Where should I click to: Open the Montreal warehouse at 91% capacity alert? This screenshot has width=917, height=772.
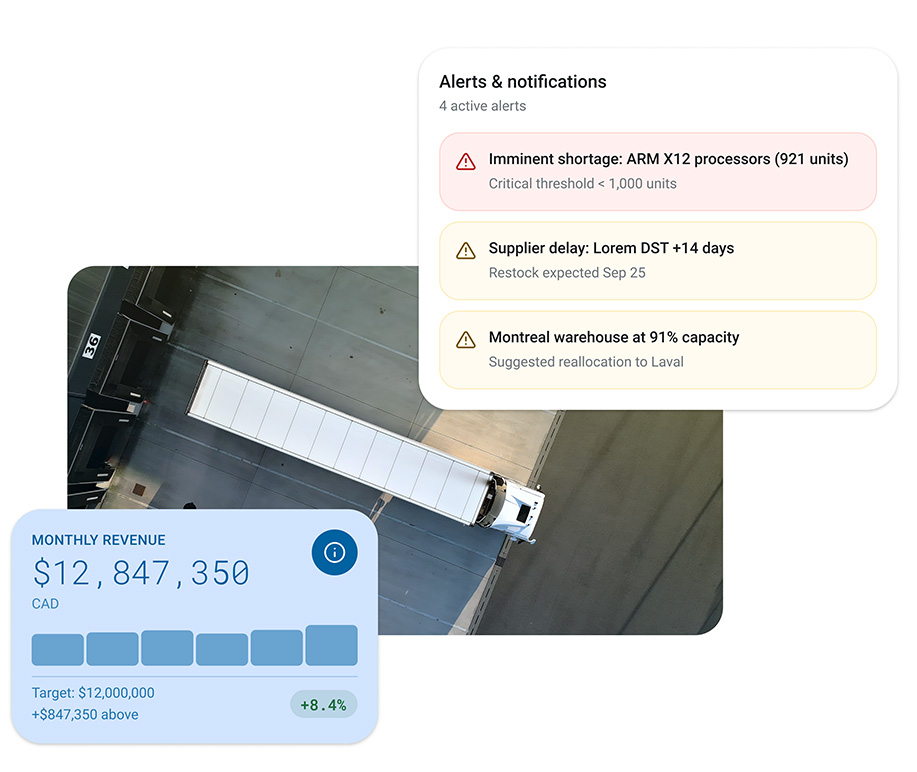tap(658, 350)
